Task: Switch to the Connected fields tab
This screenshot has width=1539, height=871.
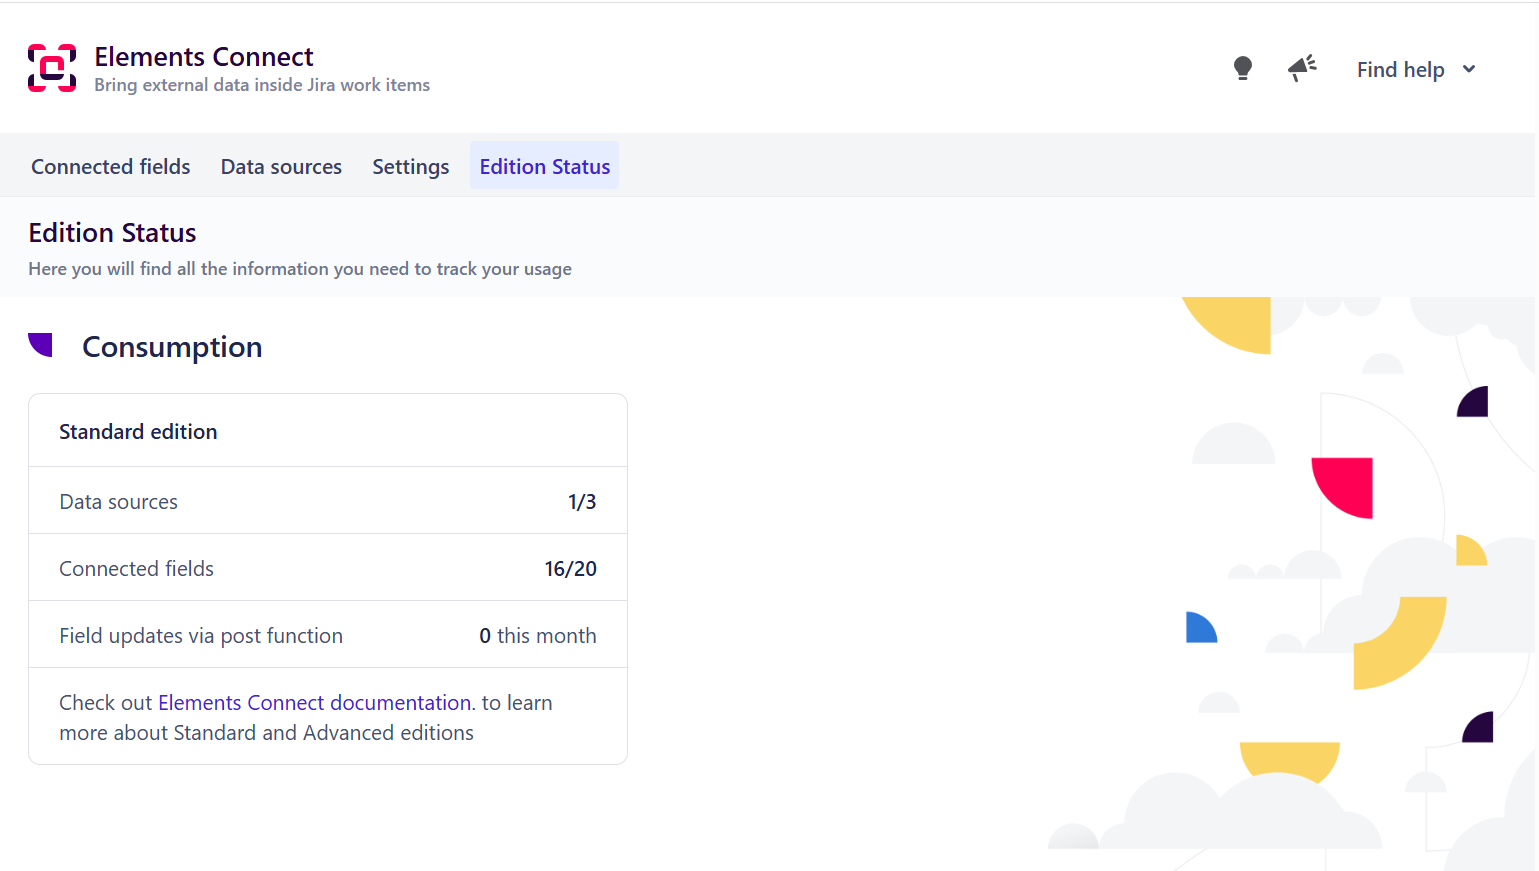Action: 111,167
